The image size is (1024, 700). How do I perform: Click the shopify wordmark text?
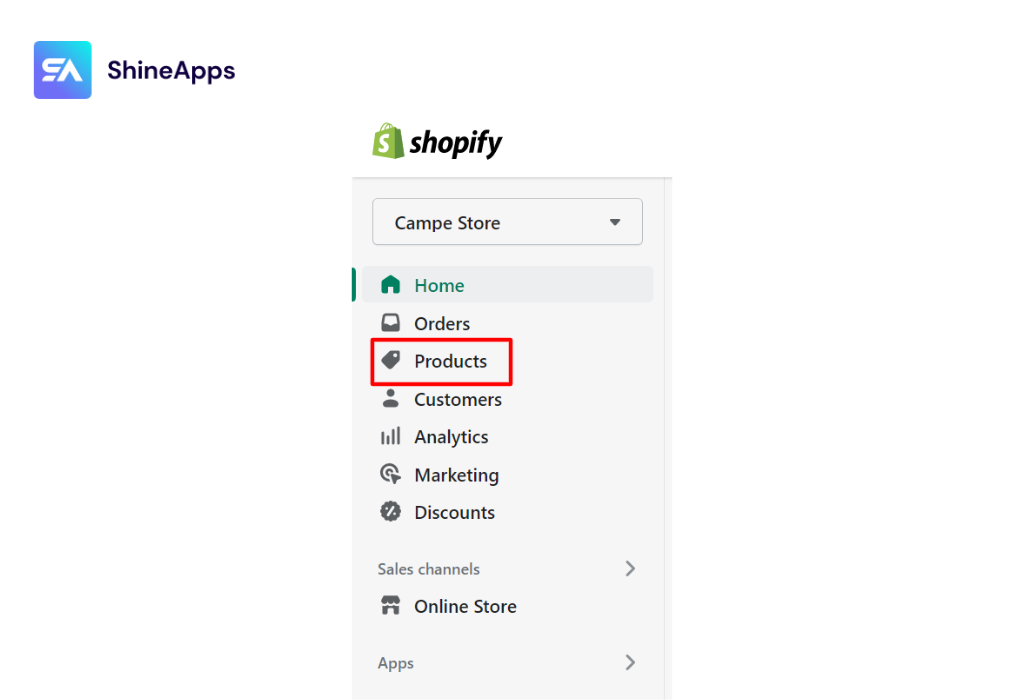pyautogui.click(x=456, y=143)
